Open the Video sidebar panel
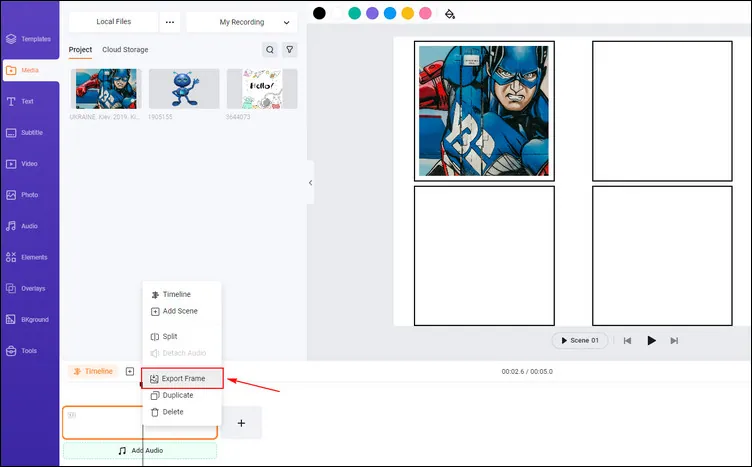This screenshot has height=467, width=752. (22, 163)
